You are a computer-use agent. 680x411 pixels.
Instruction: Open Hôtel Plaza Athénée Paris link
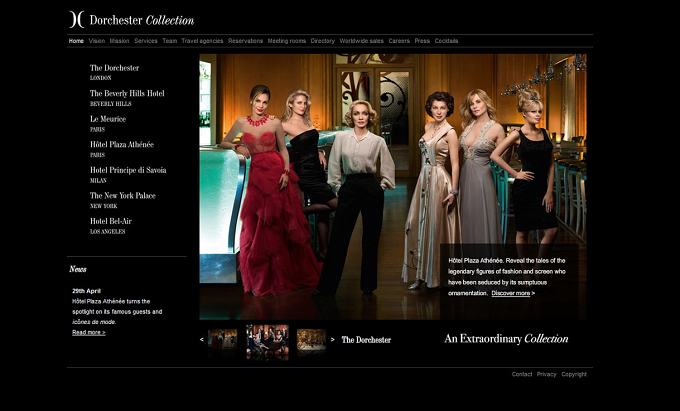click(122, 149)
